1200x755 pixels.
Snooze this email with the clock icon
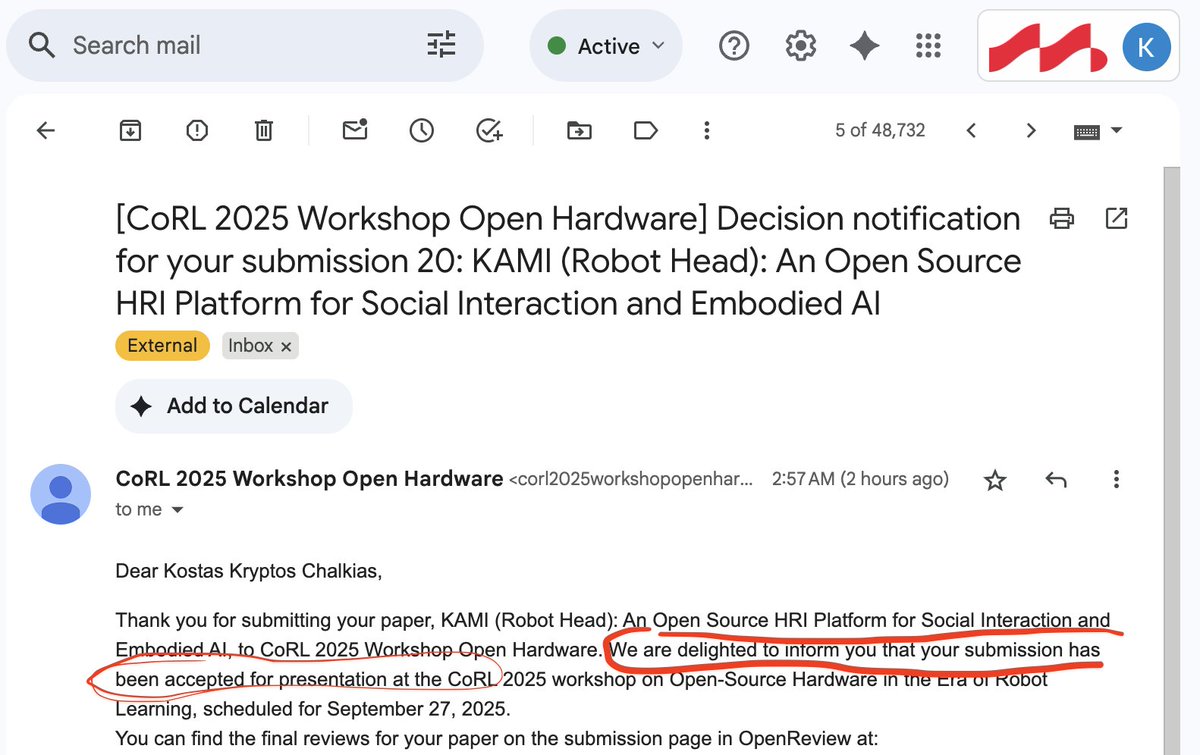(421, 130)
